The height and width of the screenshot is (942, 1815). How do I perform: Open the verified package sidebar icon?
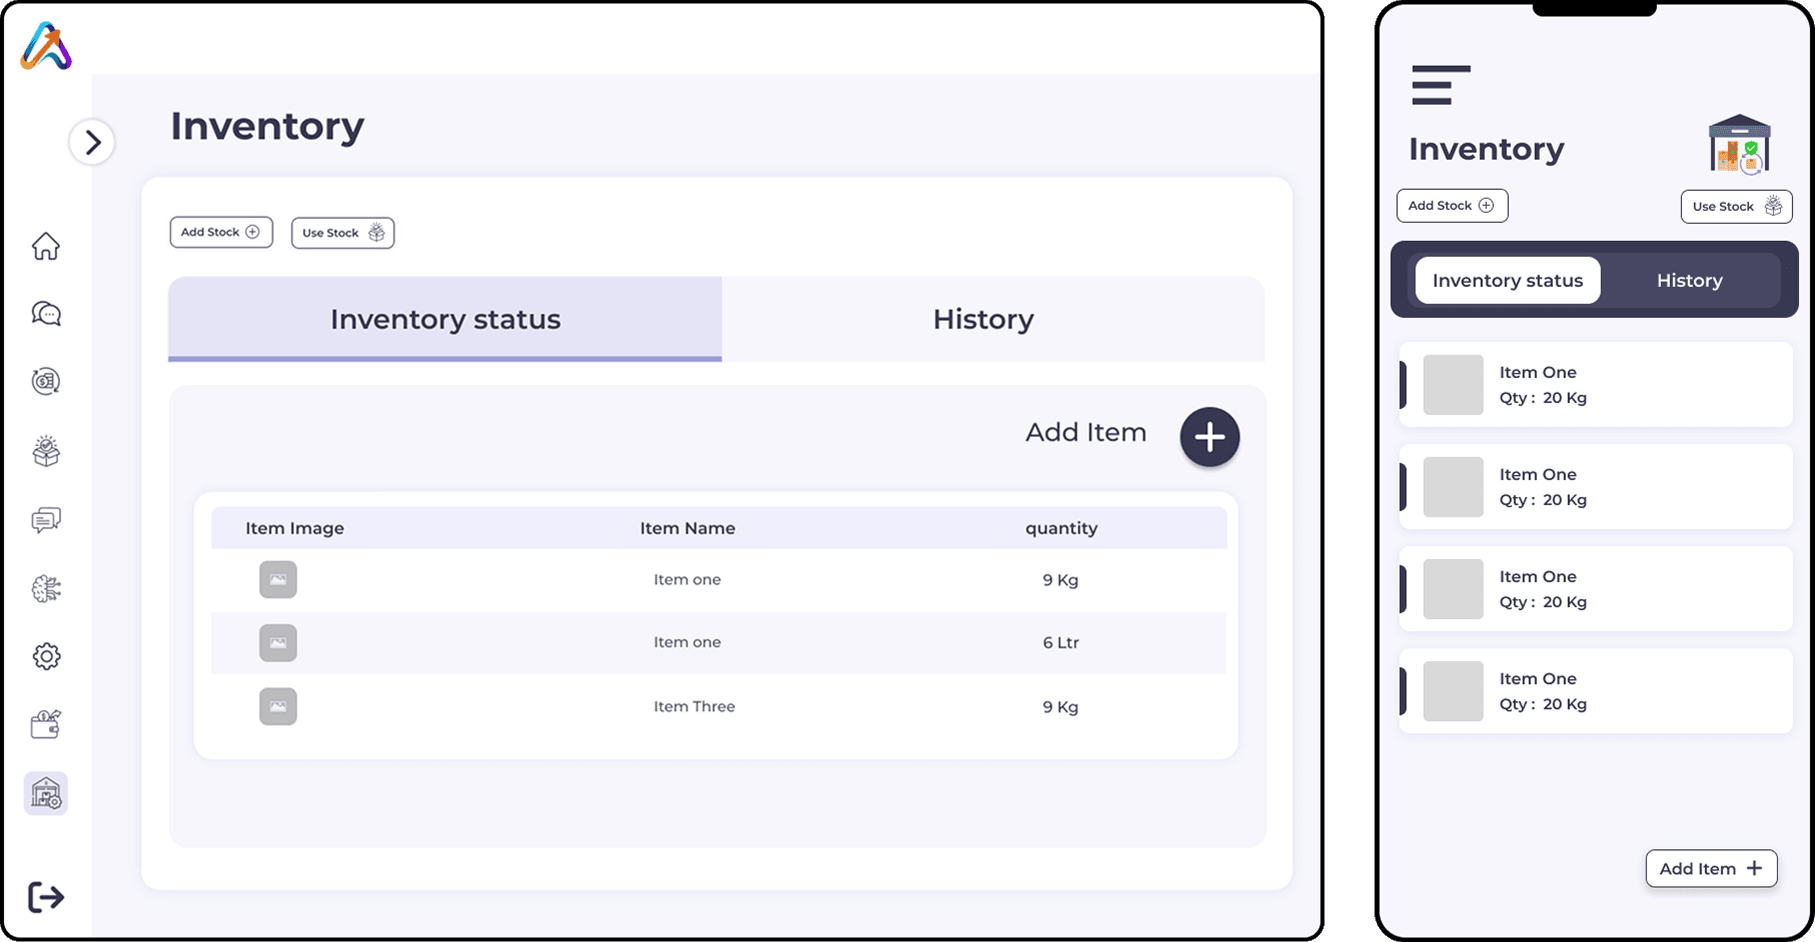46,450
